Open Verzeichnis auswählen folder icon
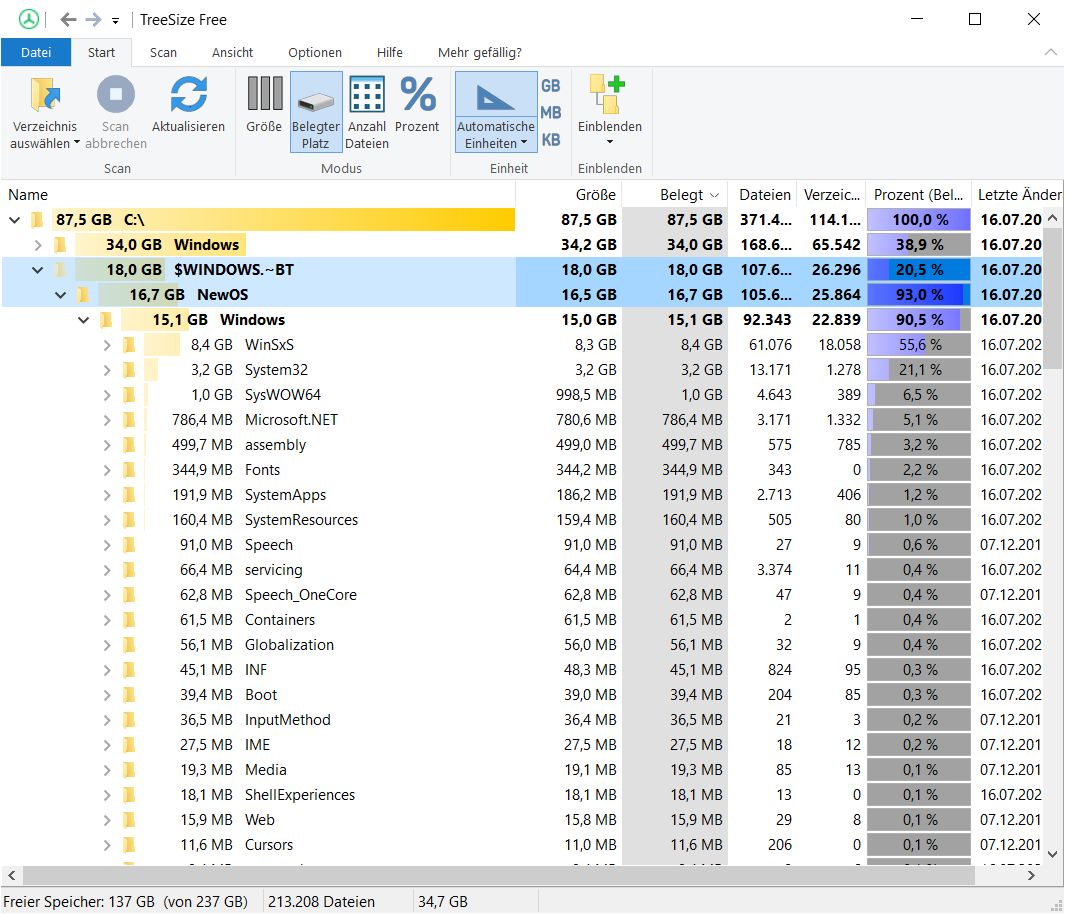This screenshot has width=1065, height=914. (x=45, y=94)
